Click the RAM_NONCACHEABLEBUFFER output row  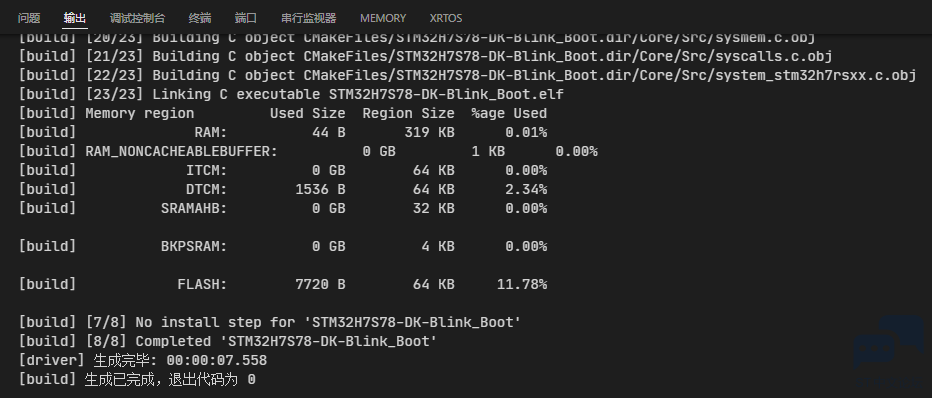click(307, 151)
